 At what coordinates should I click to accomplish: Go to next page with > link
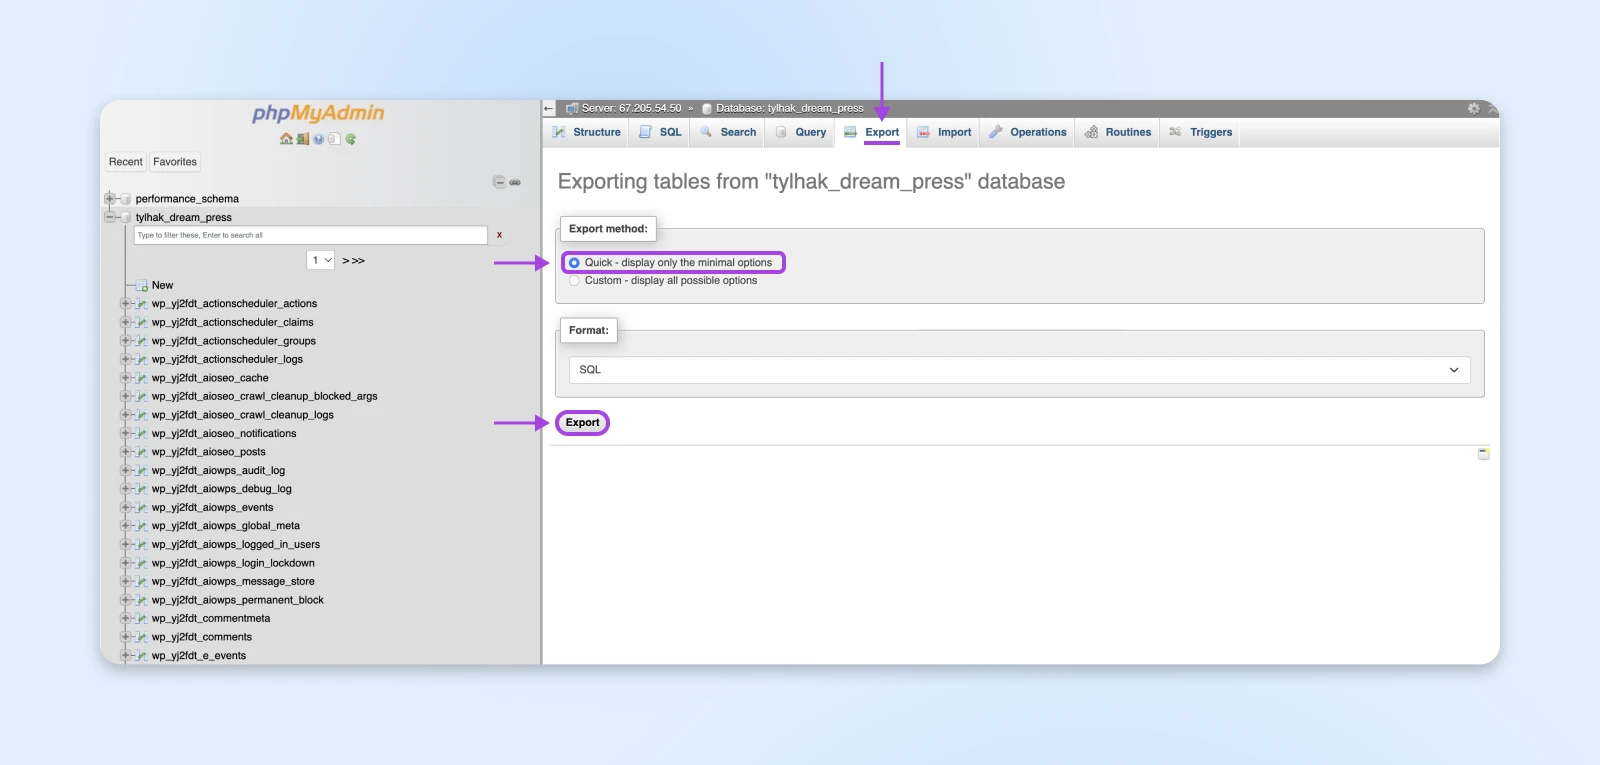coord(345,261)
